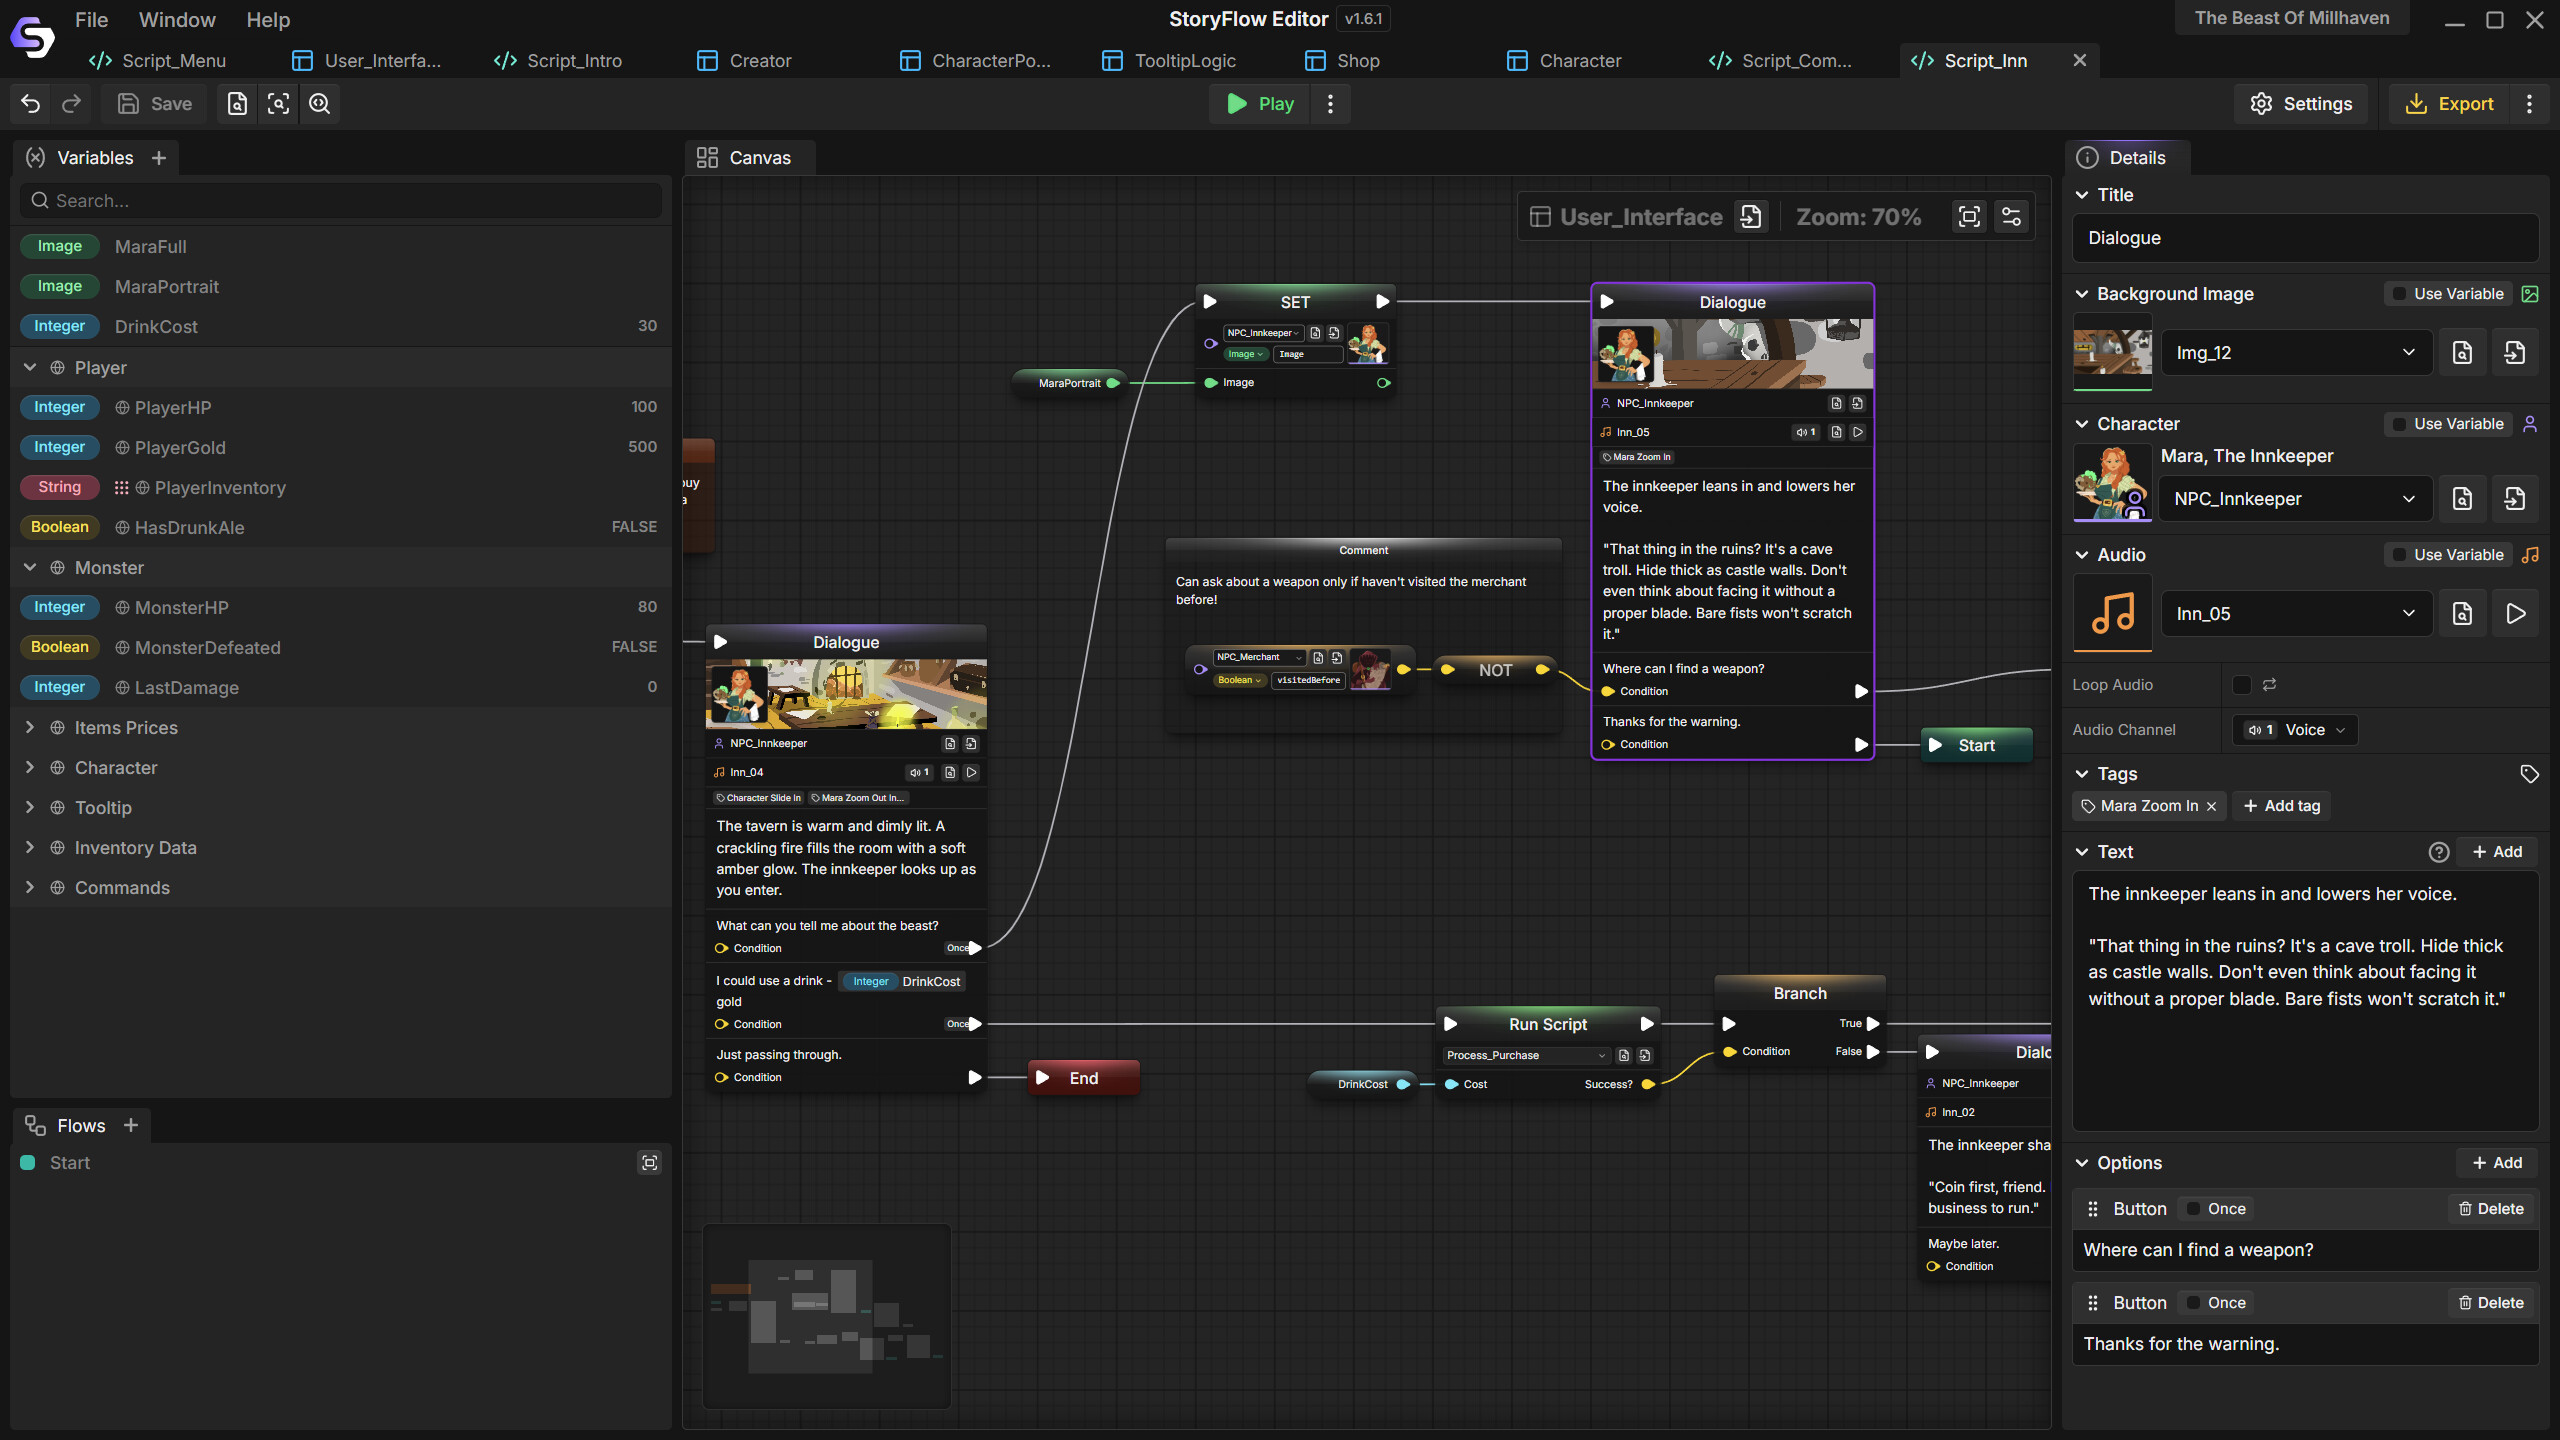
Task: Open the Play options kebab menu
Action: [1330, 104]
